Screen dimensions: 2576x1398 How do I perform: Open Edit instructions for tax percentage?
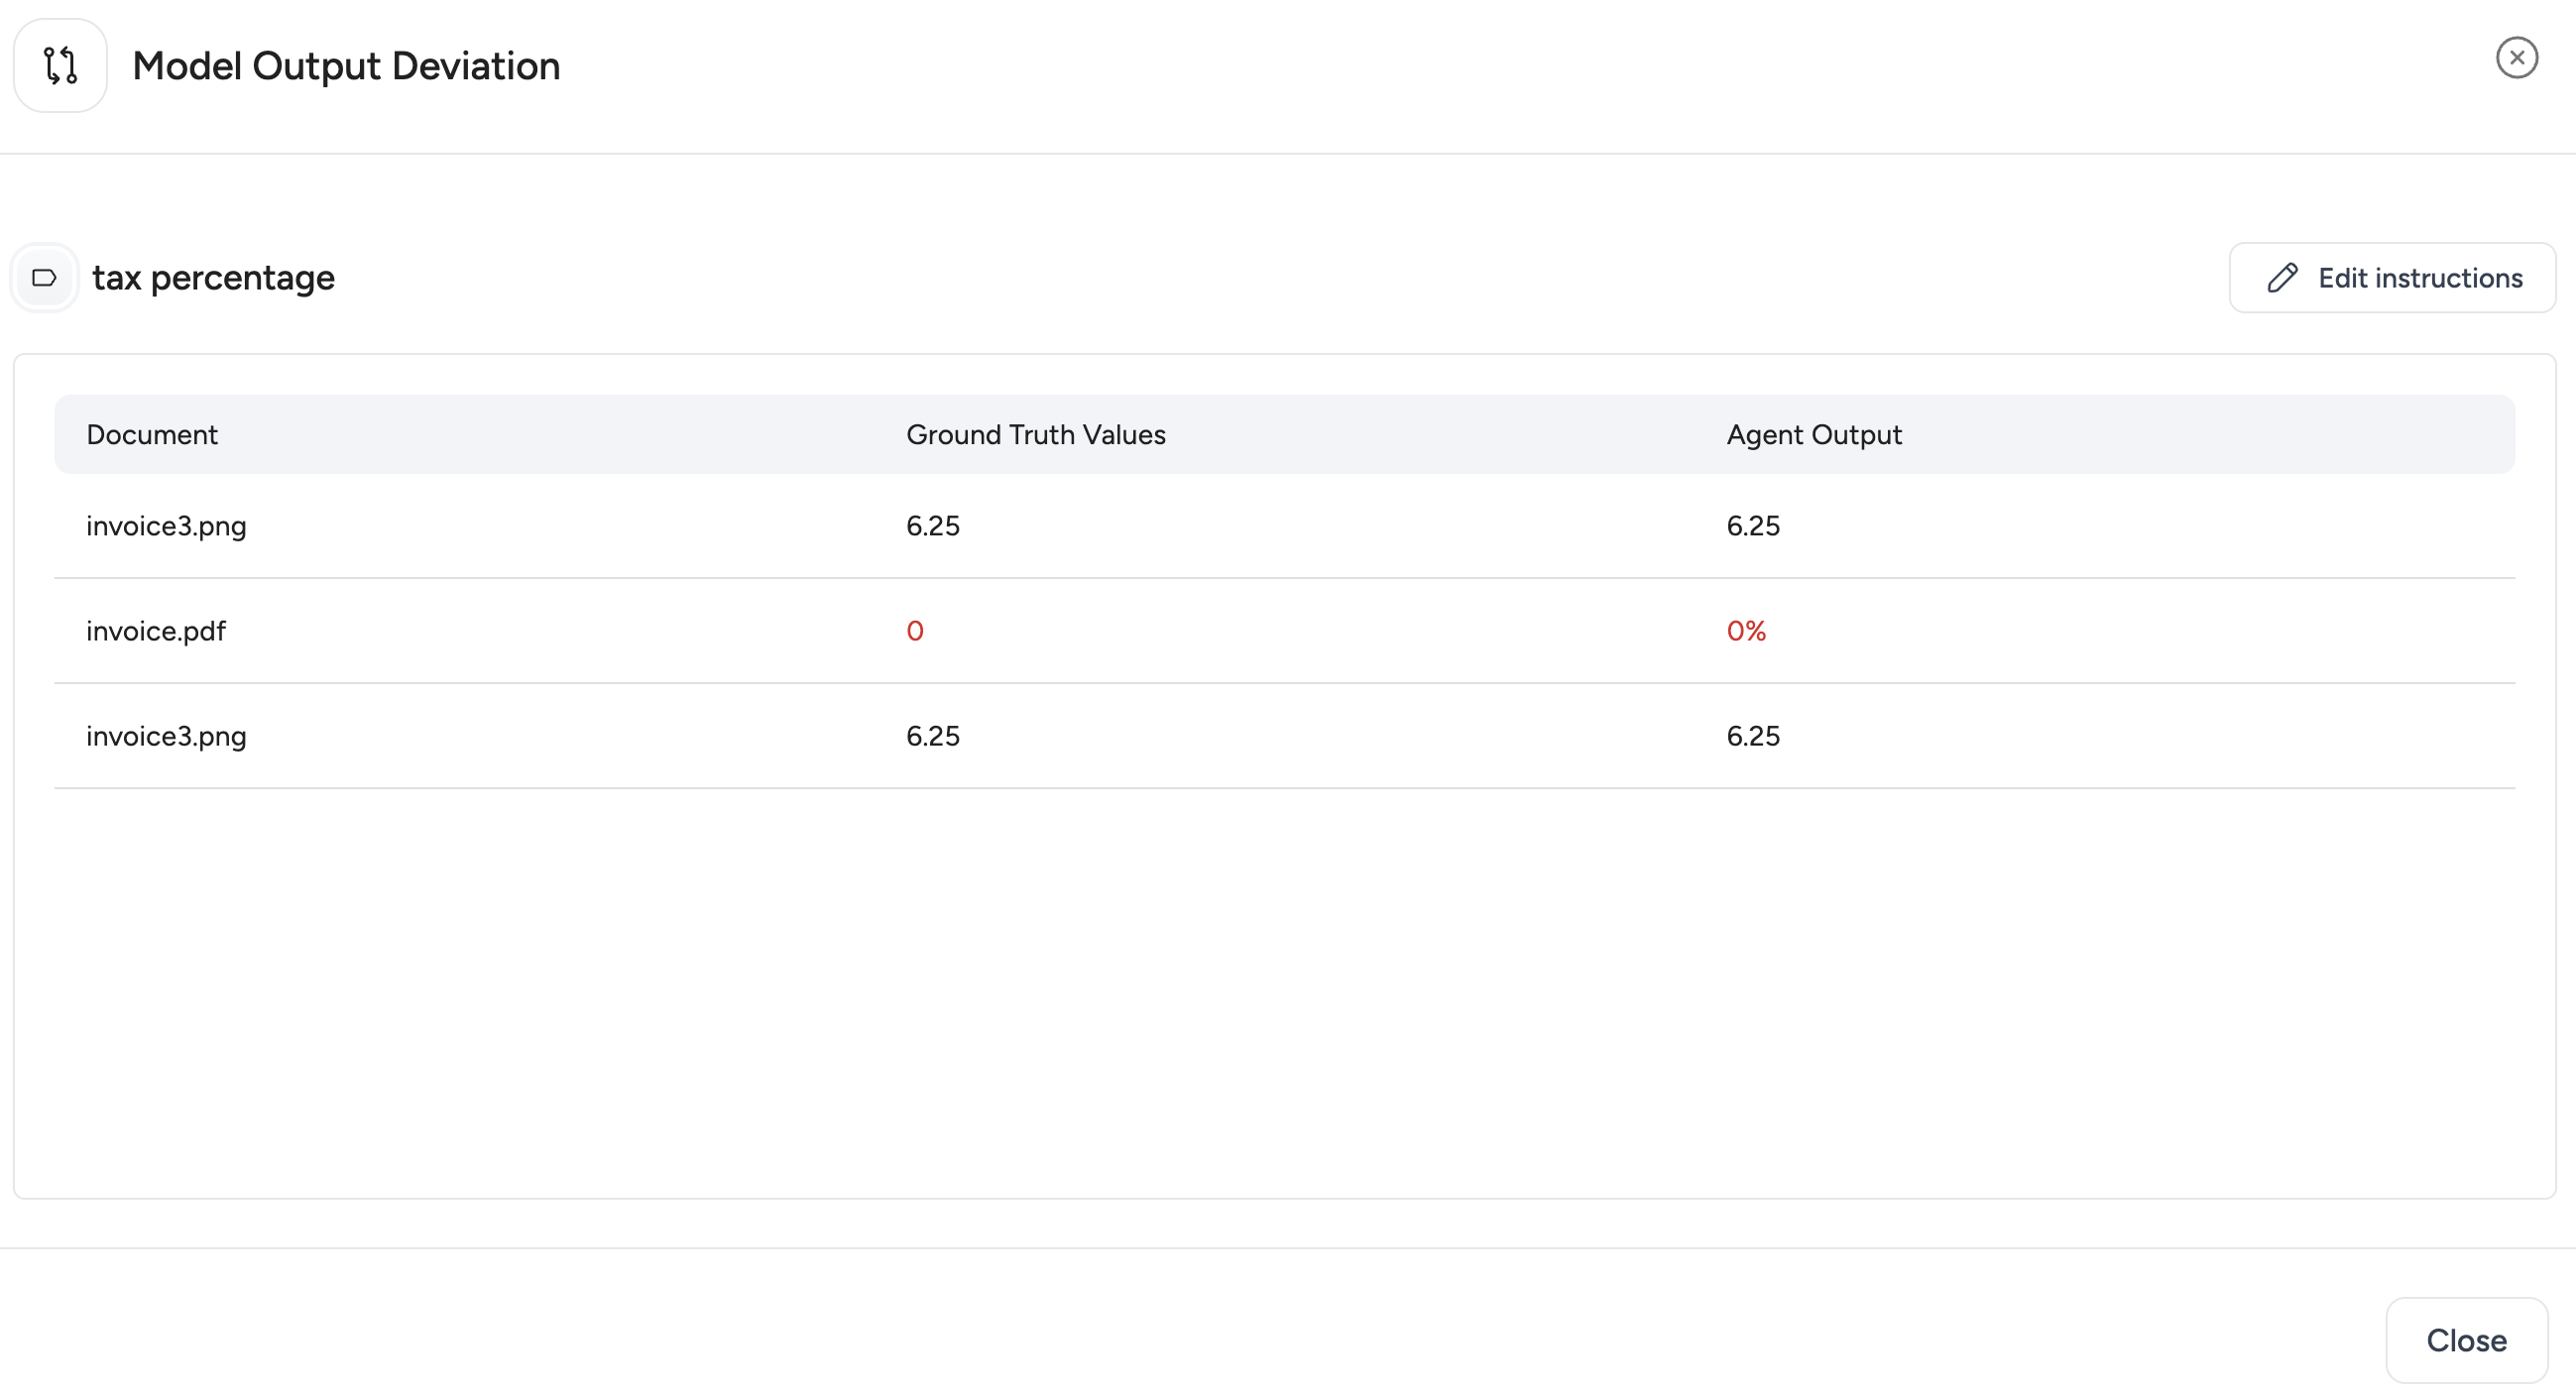[2392, 277]
